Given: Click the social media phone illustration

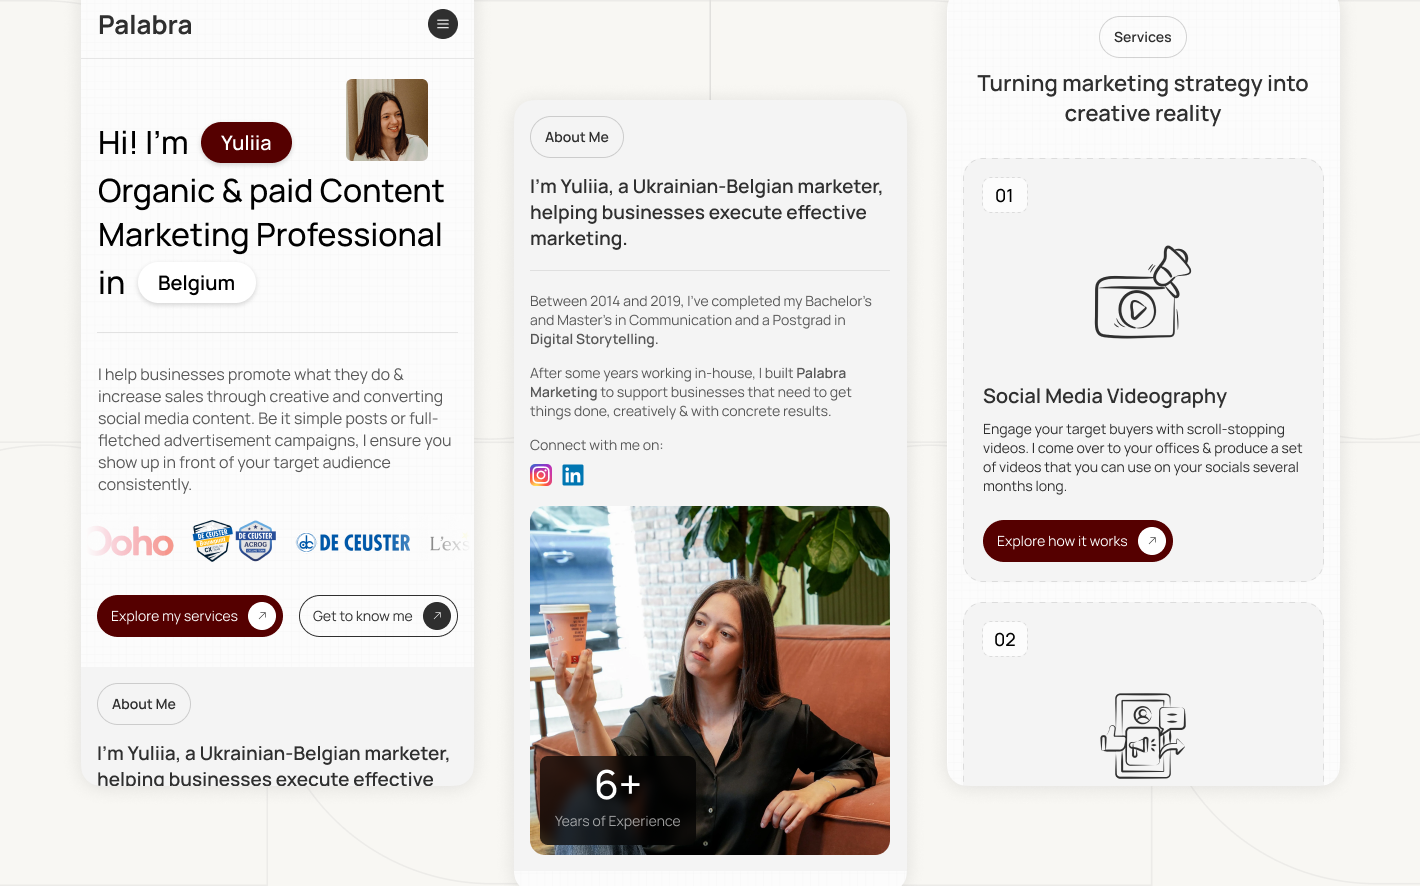Looking at the screenshot, I should [x=1143, y=736].
